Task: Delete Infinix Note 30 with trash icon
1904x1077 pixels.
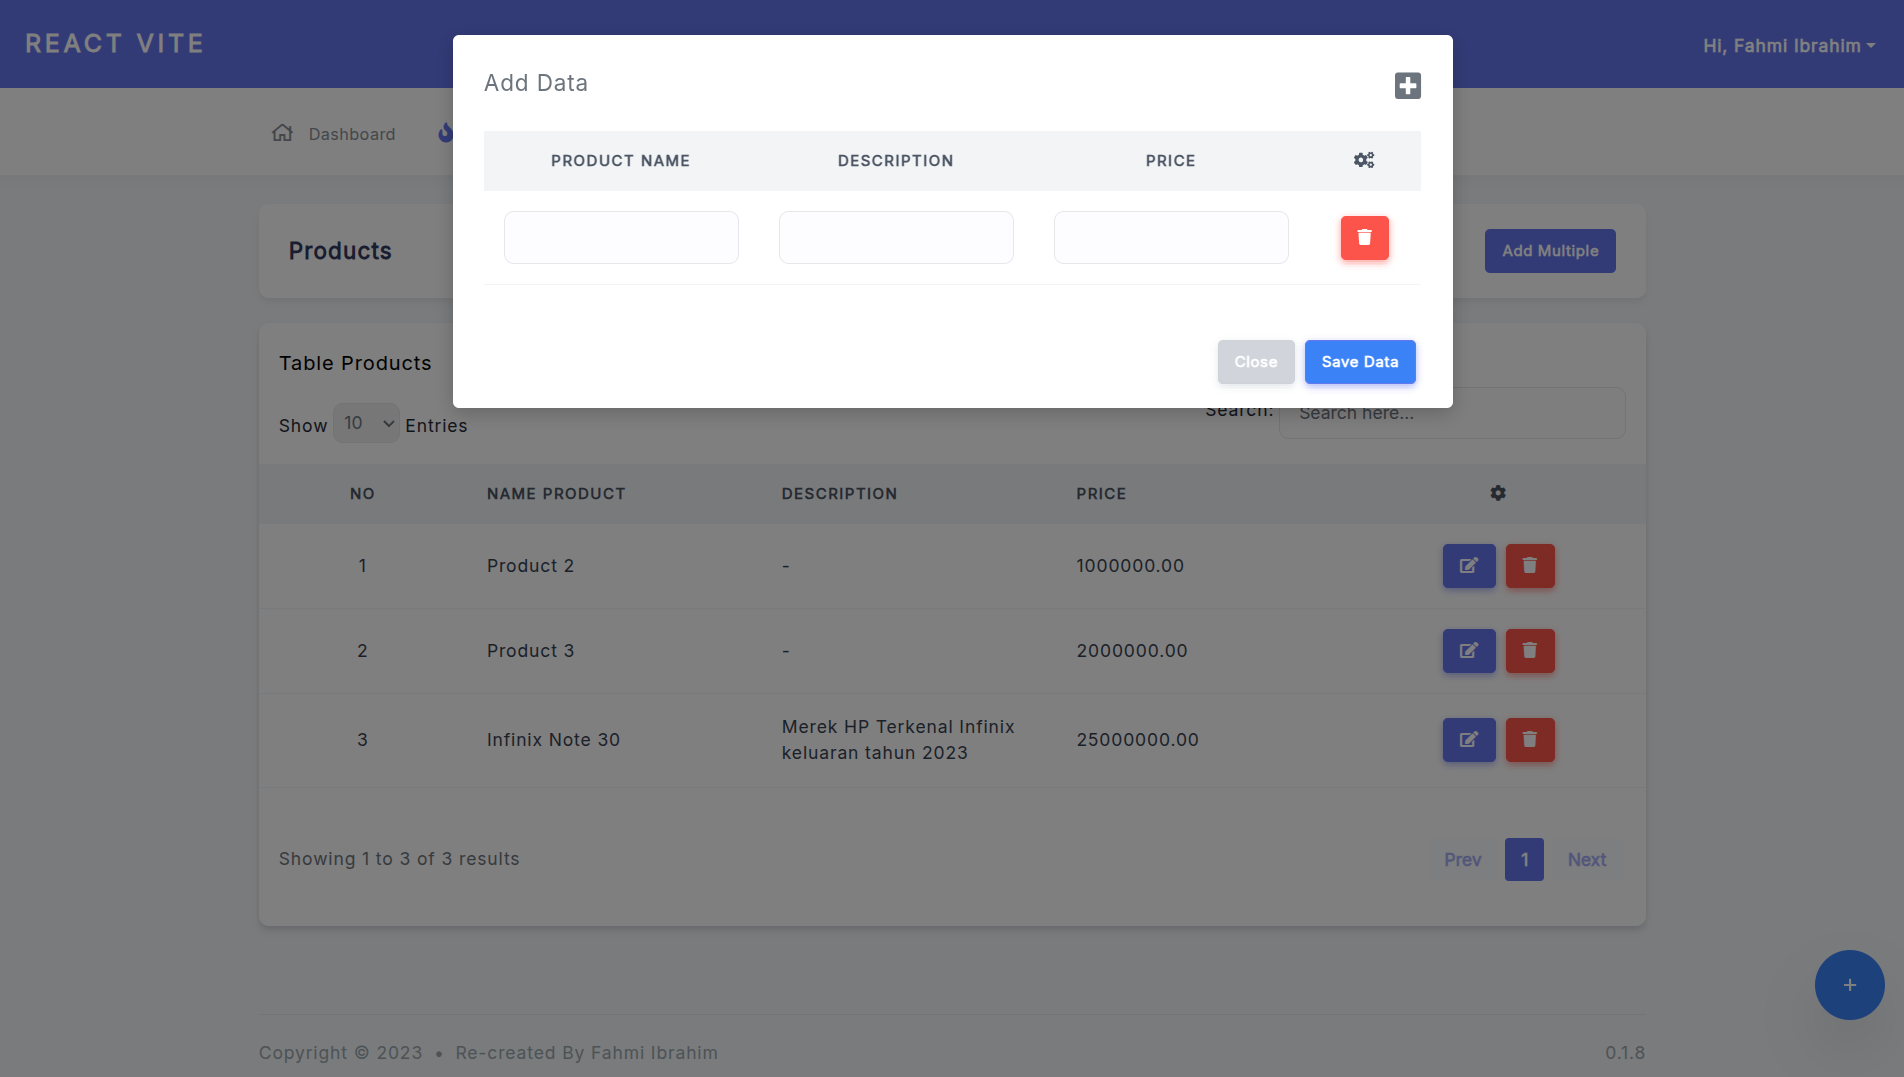Action: tap(1529, 740)
